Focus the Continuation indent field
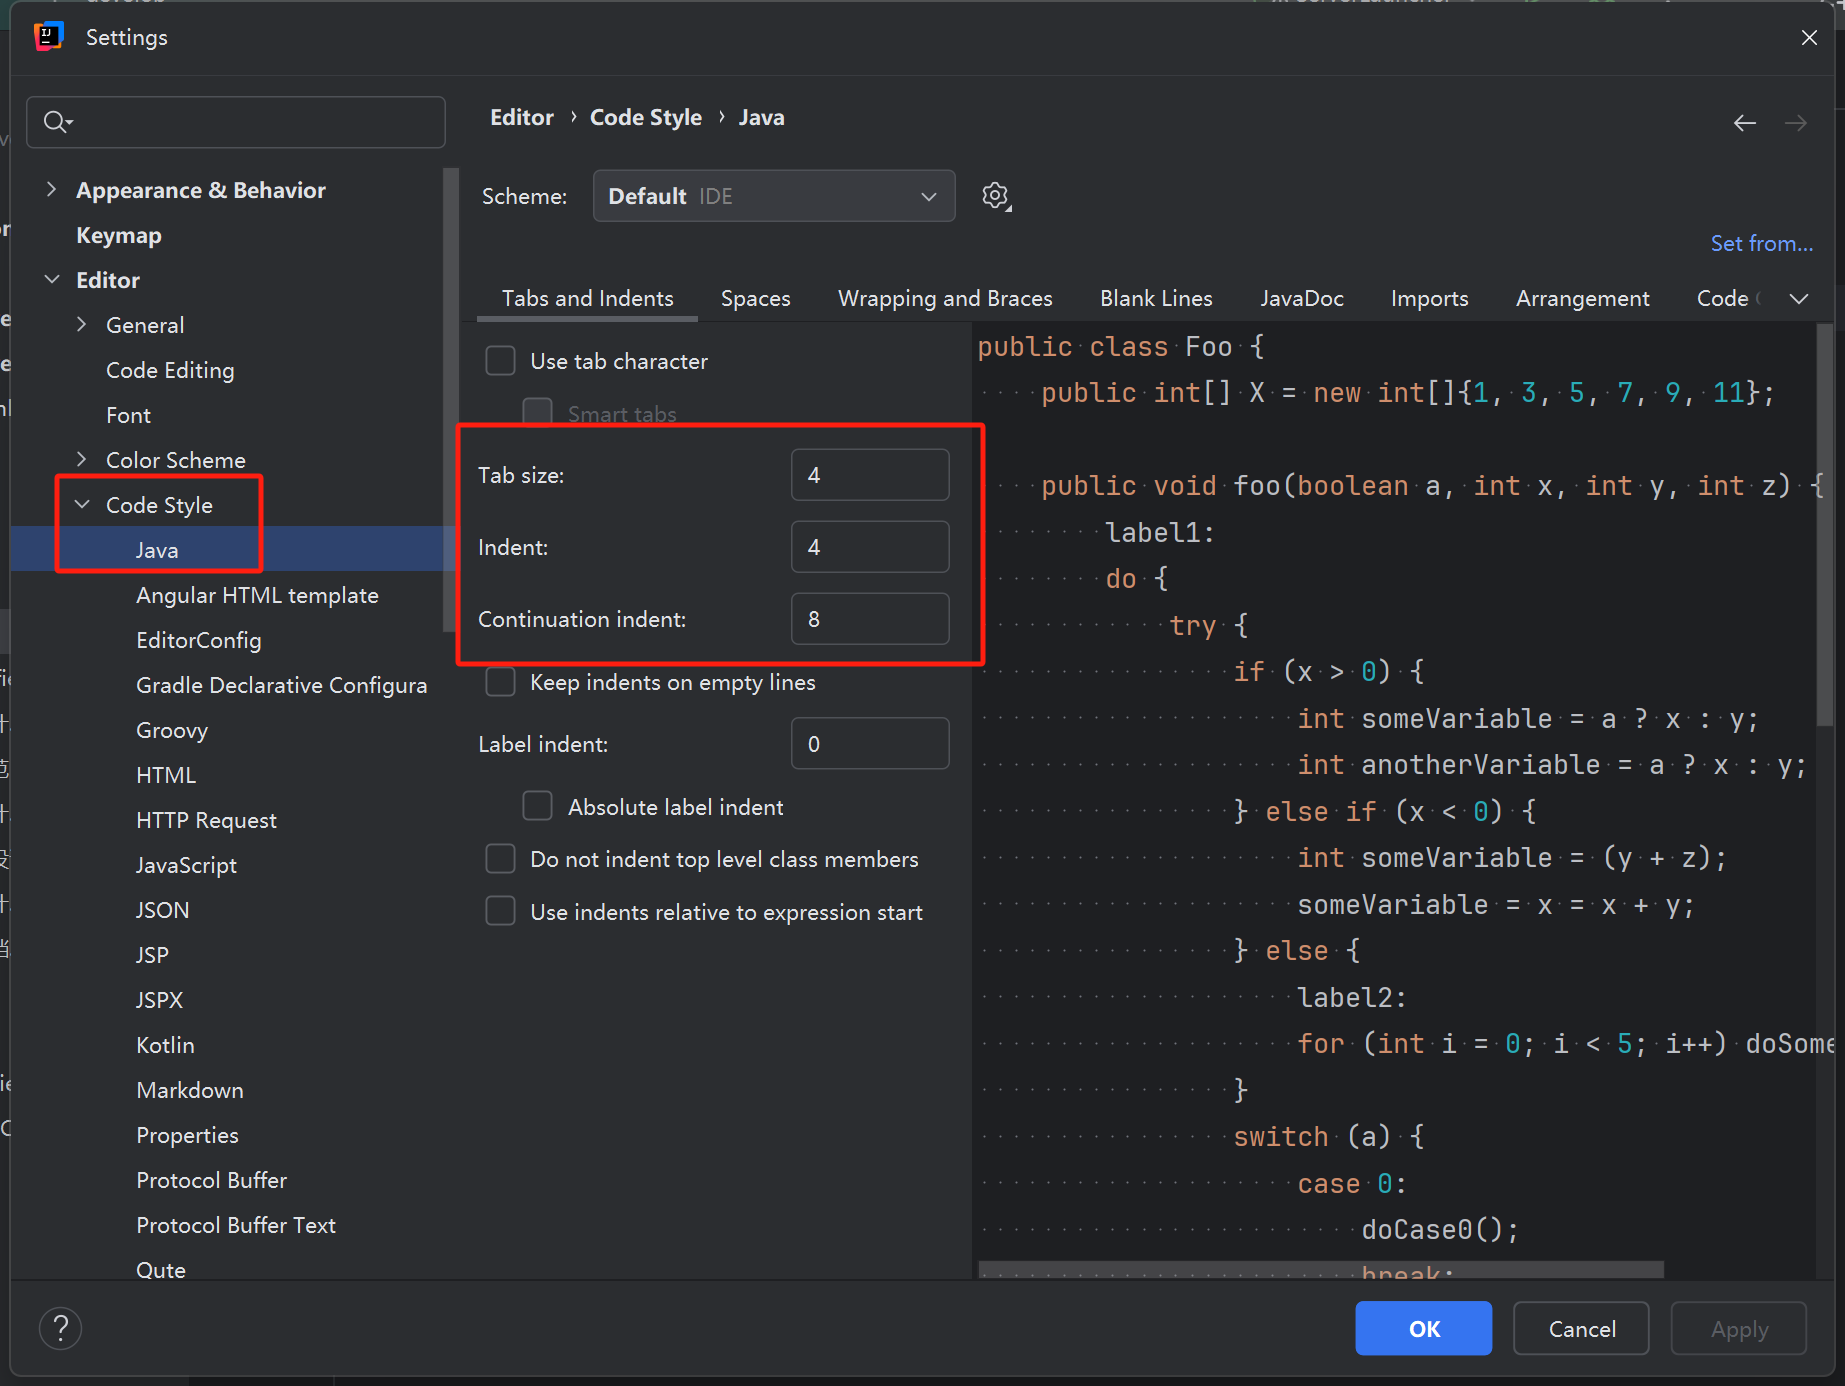The image size is (1845, 1386). (x=870, y=619)
